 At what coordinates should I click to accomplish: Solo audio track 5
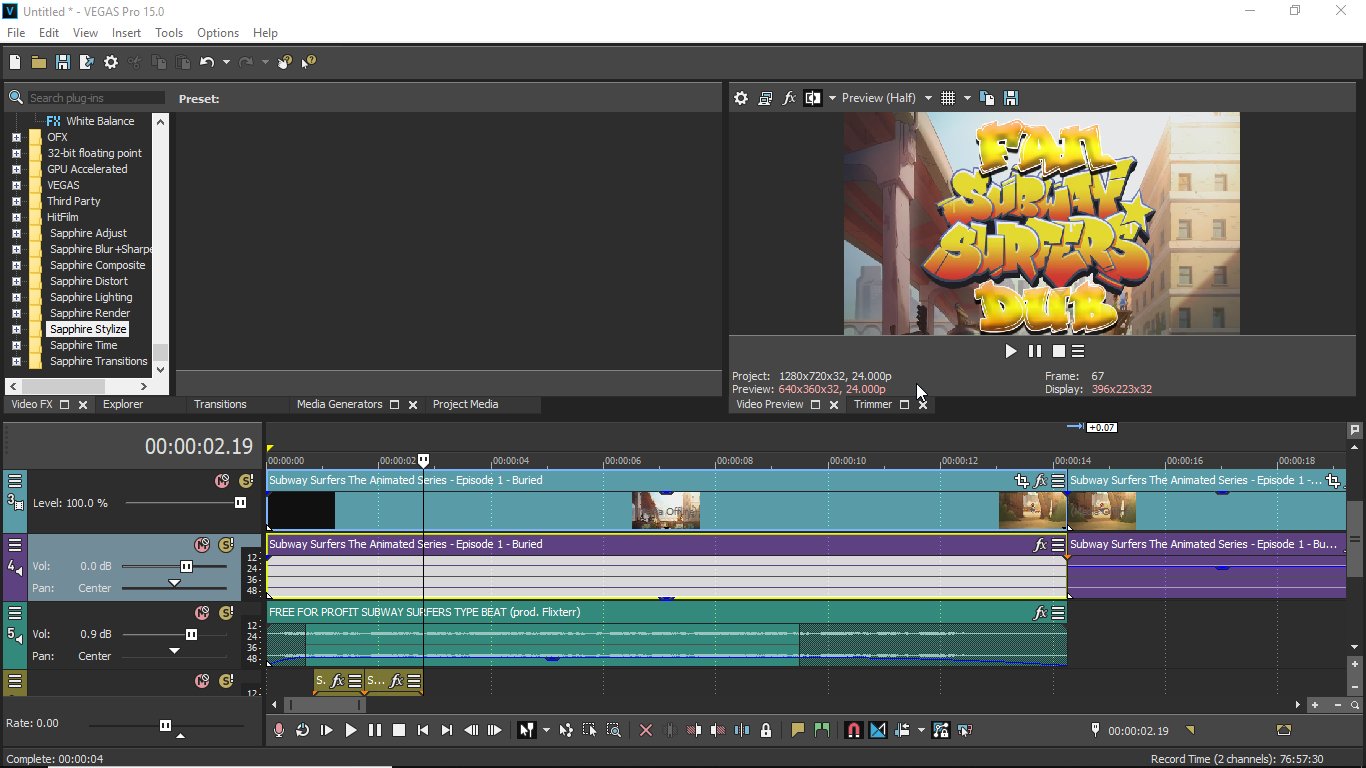coord(226,613)
